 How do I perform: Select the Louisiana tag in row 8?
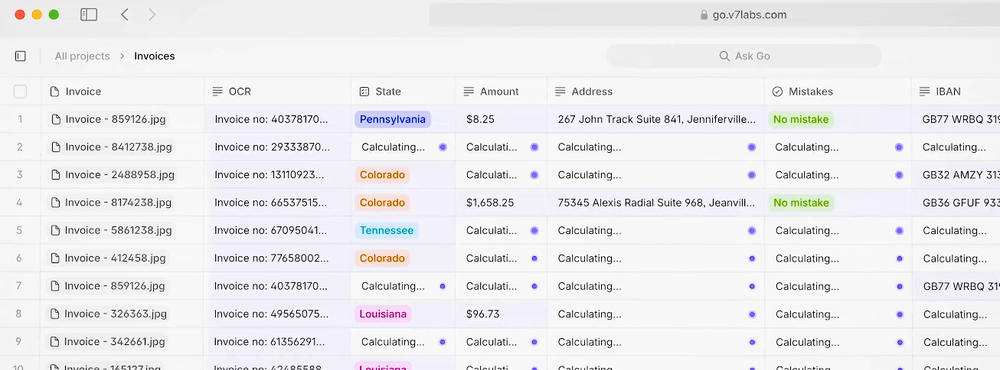click(383, 314)
